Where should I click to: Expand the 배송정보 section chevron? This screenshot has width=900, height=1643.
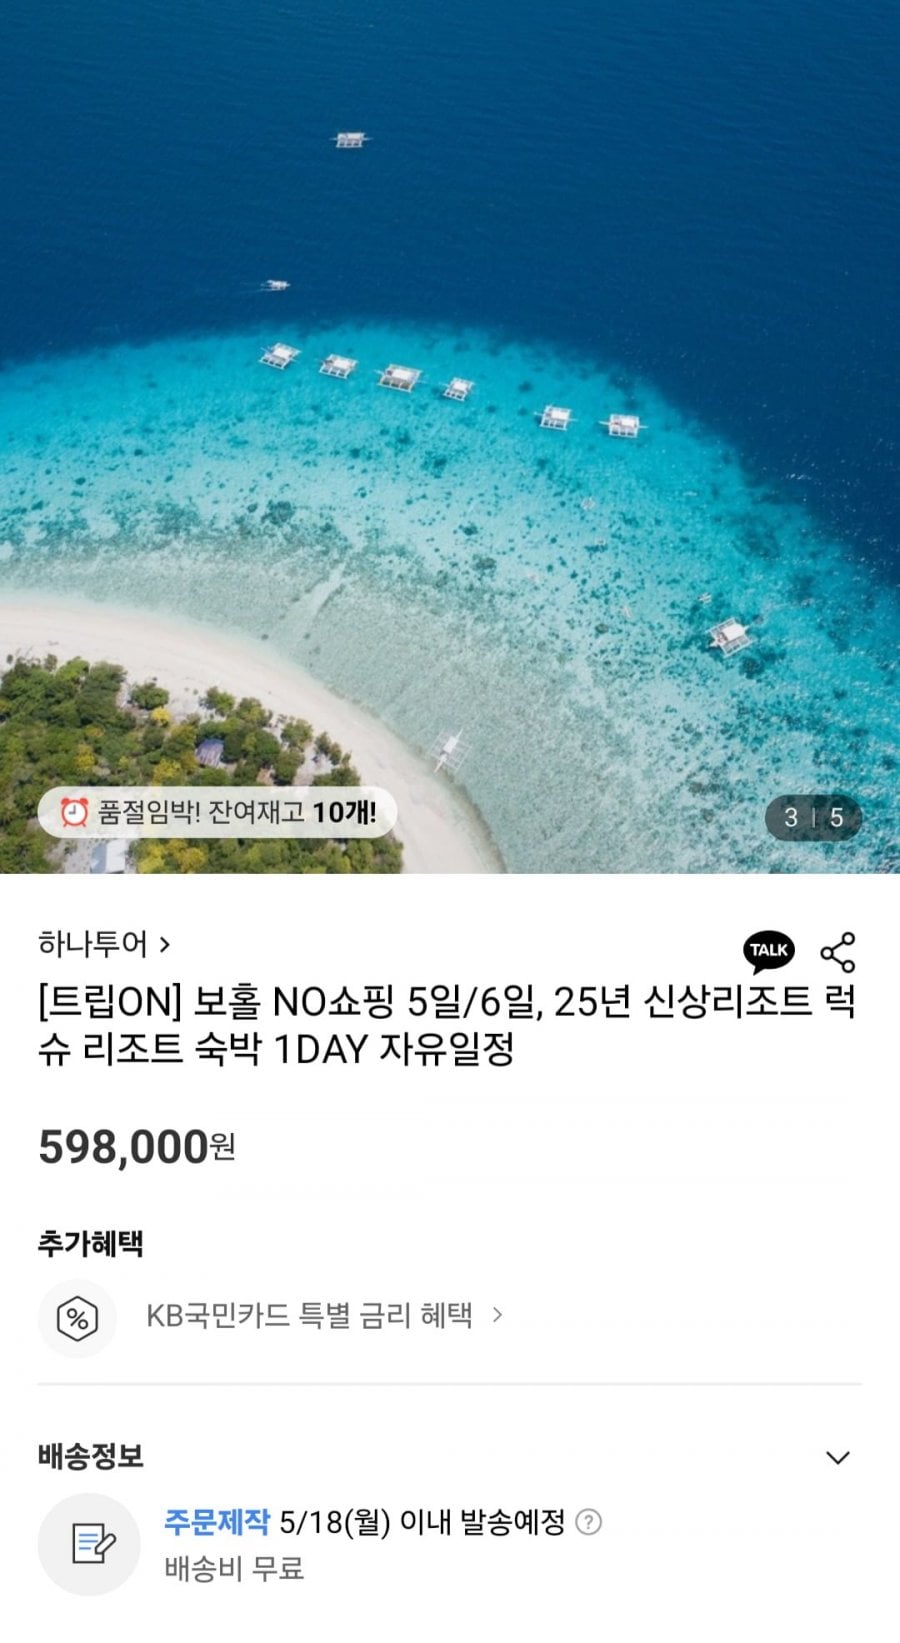pos(838,1457)
